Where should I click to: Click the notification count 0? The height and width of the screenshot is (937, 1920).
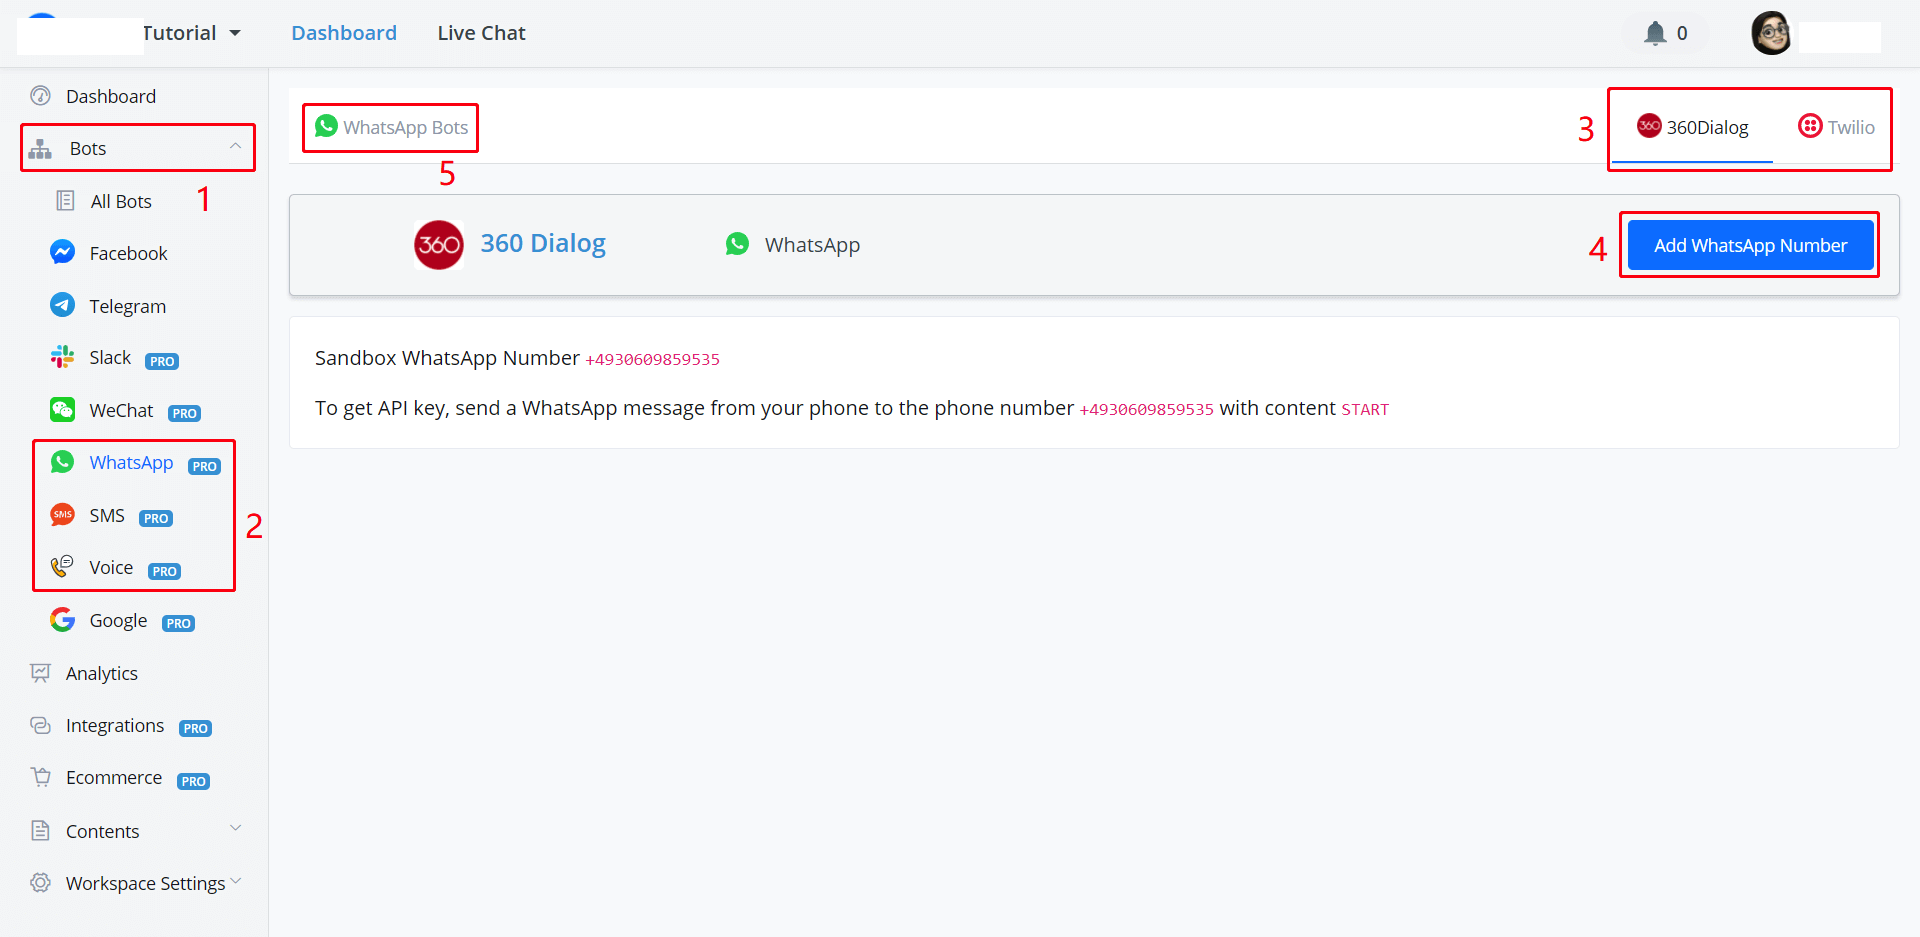click(1682, 33)
